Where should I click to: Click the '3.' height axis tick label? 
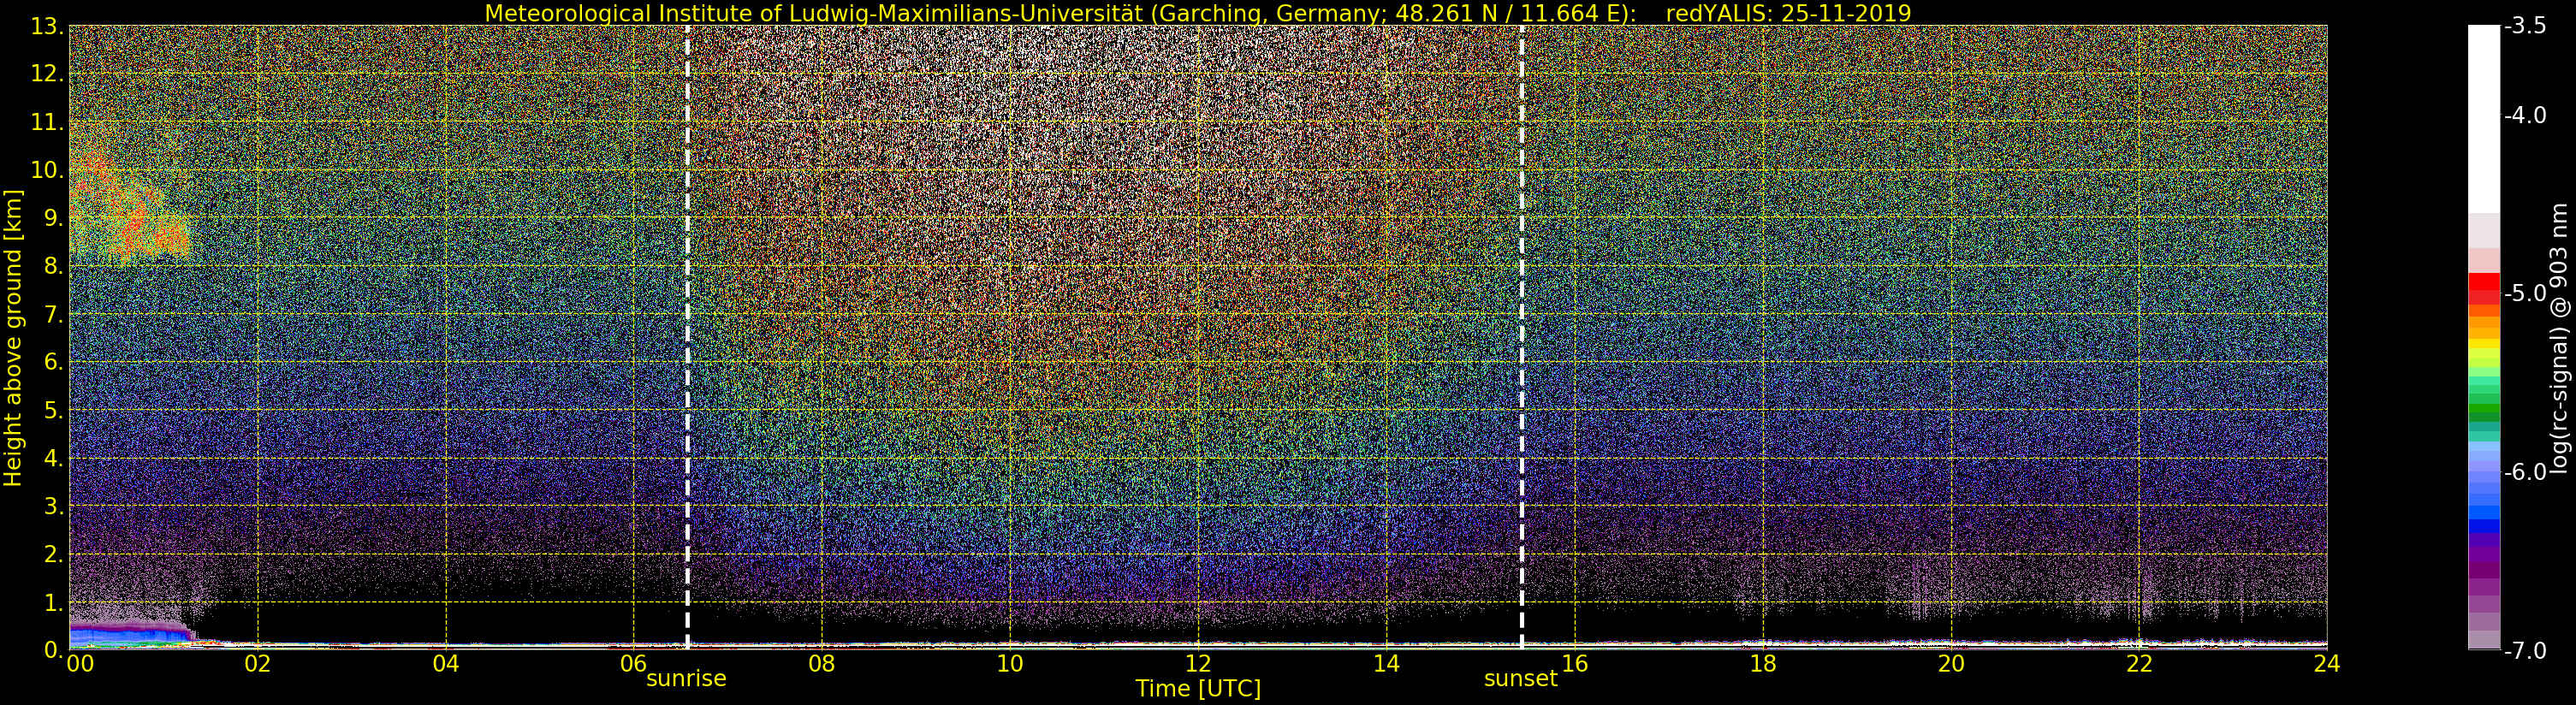click(54, 506)
